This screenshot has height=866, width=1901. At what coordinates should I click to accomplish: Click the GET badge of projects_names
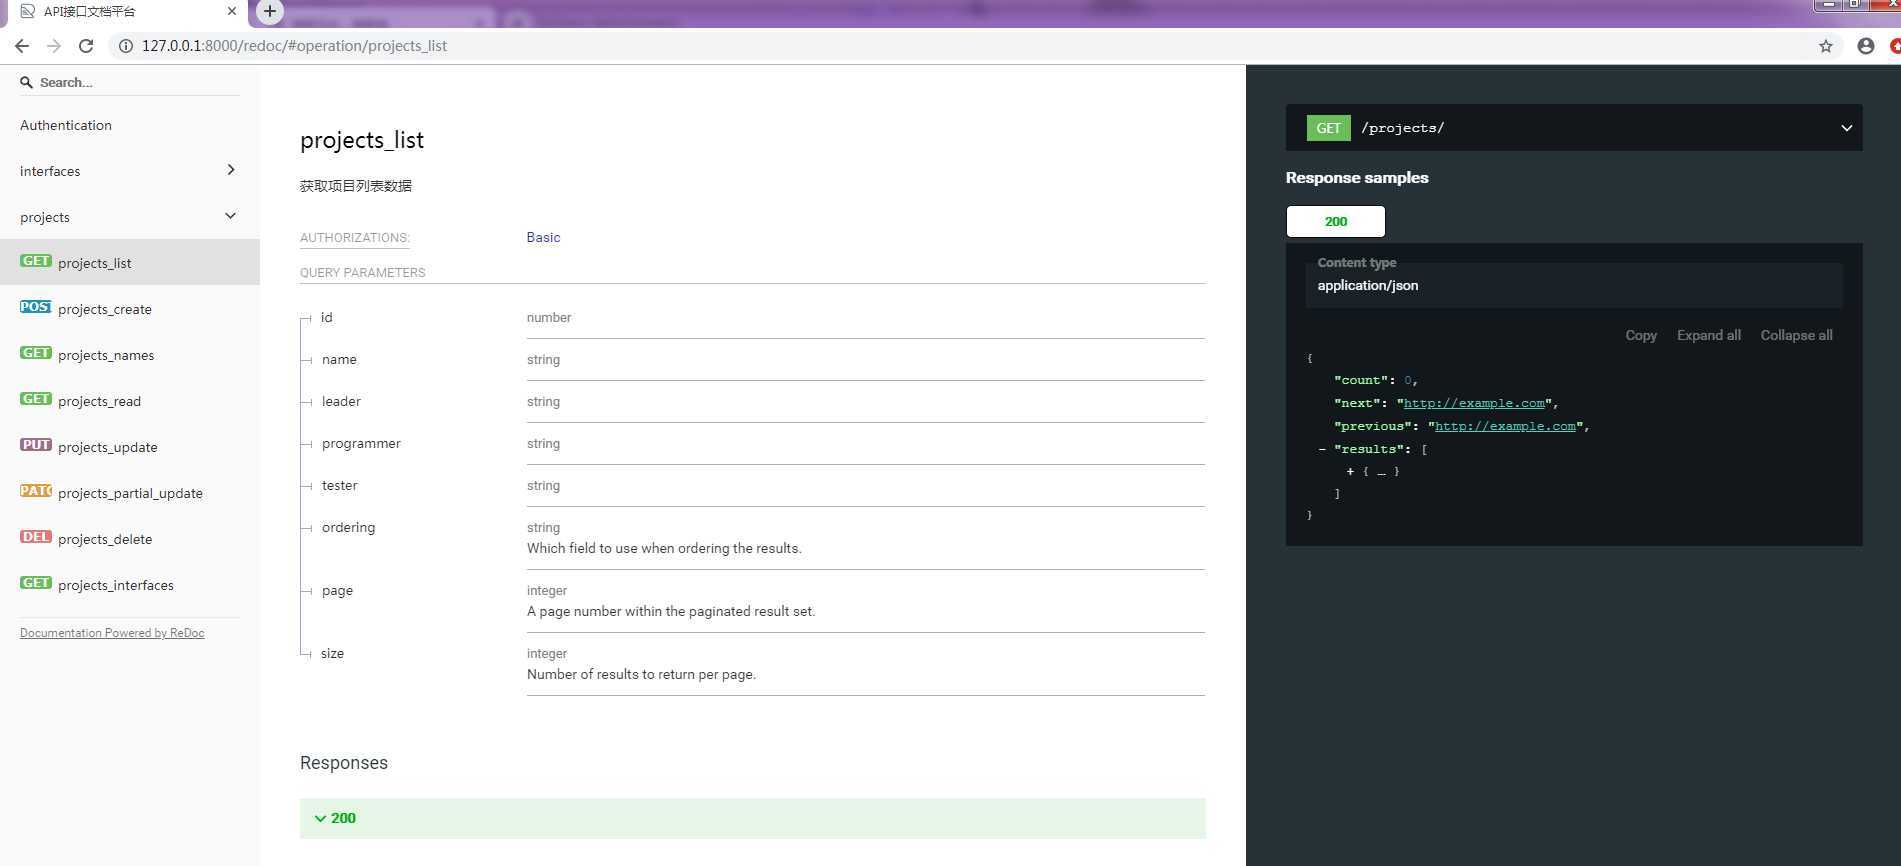pyautogui.click(x=36, y=353)
